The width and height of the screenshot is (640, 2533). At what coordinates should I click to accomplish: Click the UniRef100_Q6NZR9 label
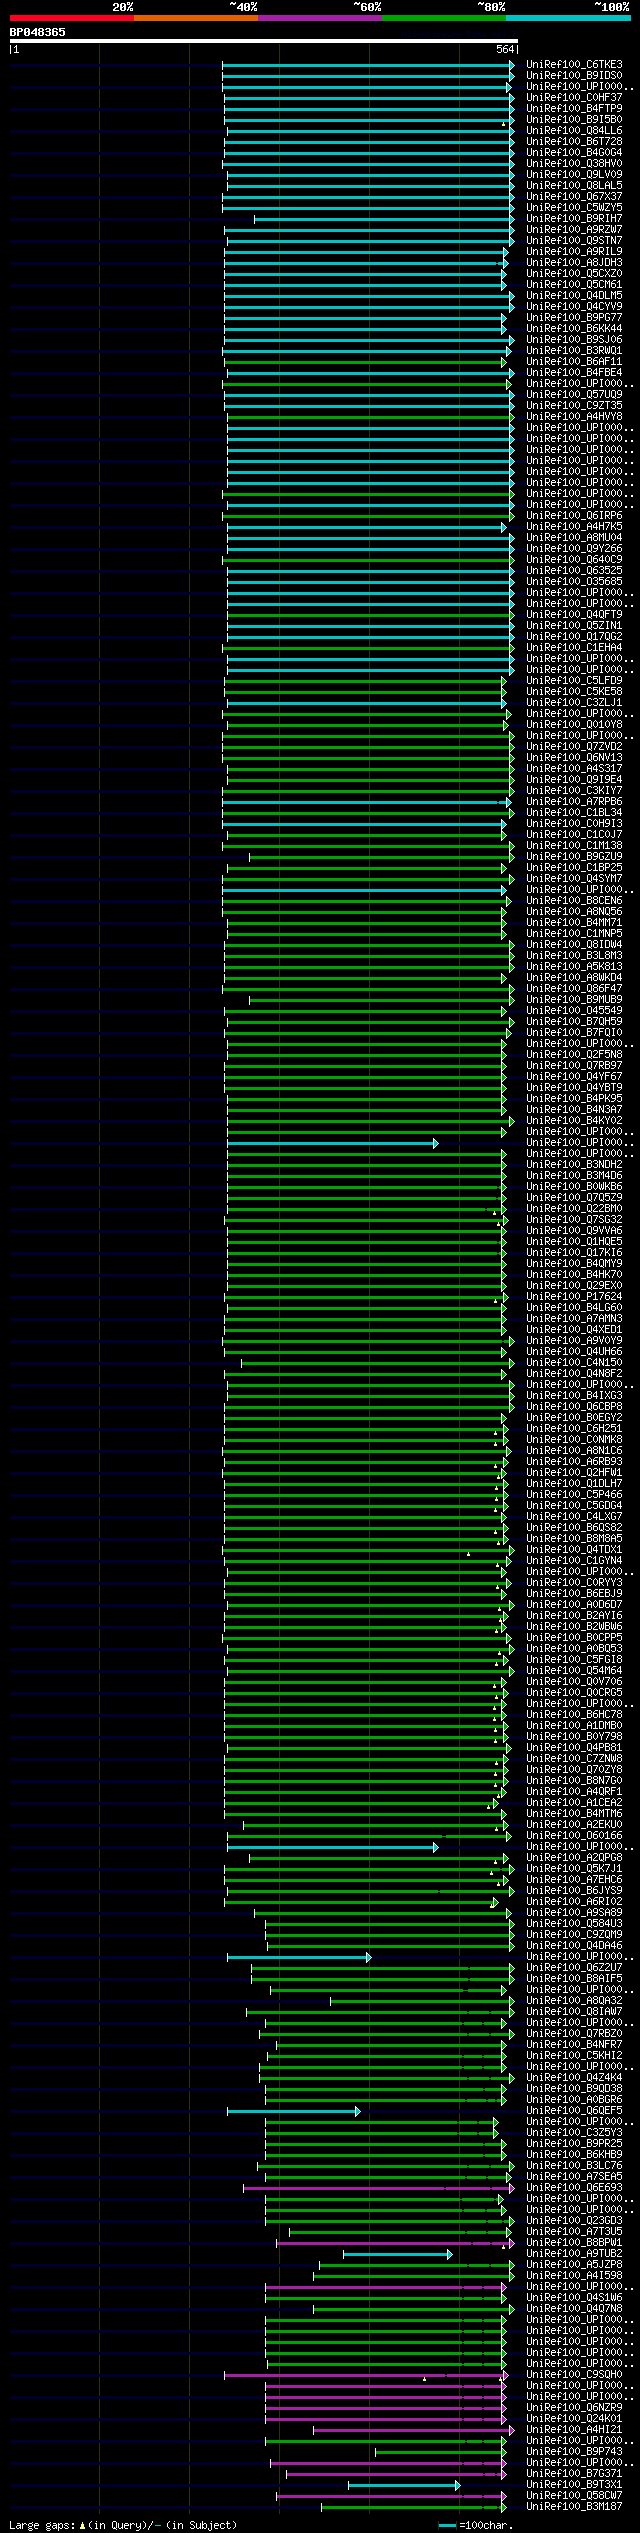point(574,2408)
